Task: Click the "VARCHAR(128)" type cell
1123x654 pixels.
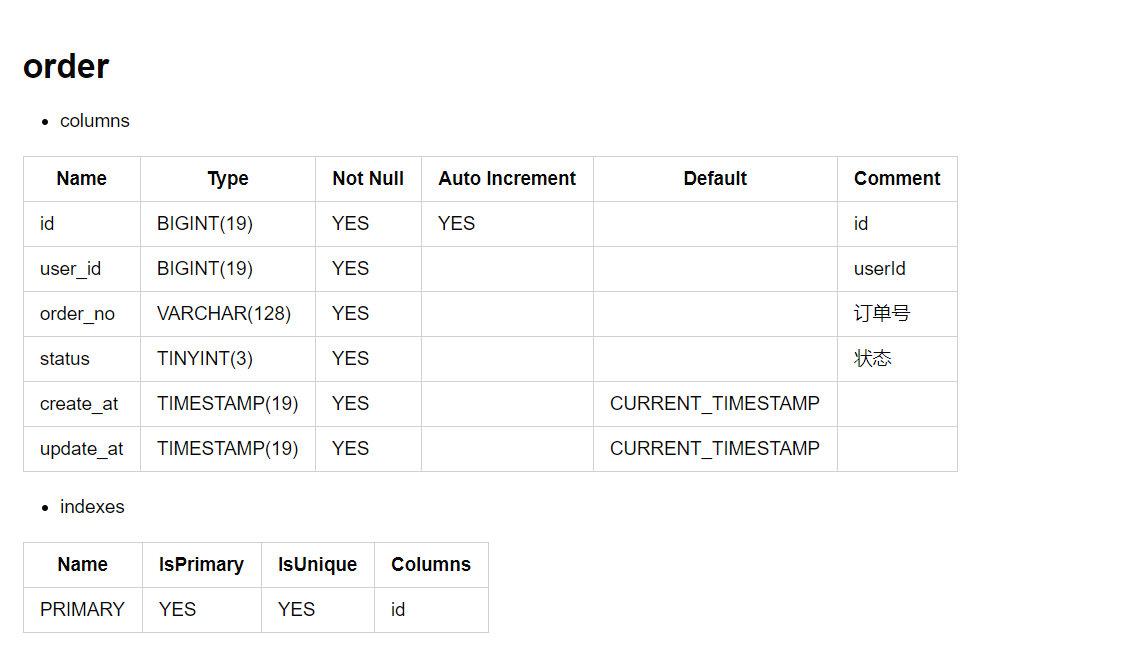Action: coord(224,314)
